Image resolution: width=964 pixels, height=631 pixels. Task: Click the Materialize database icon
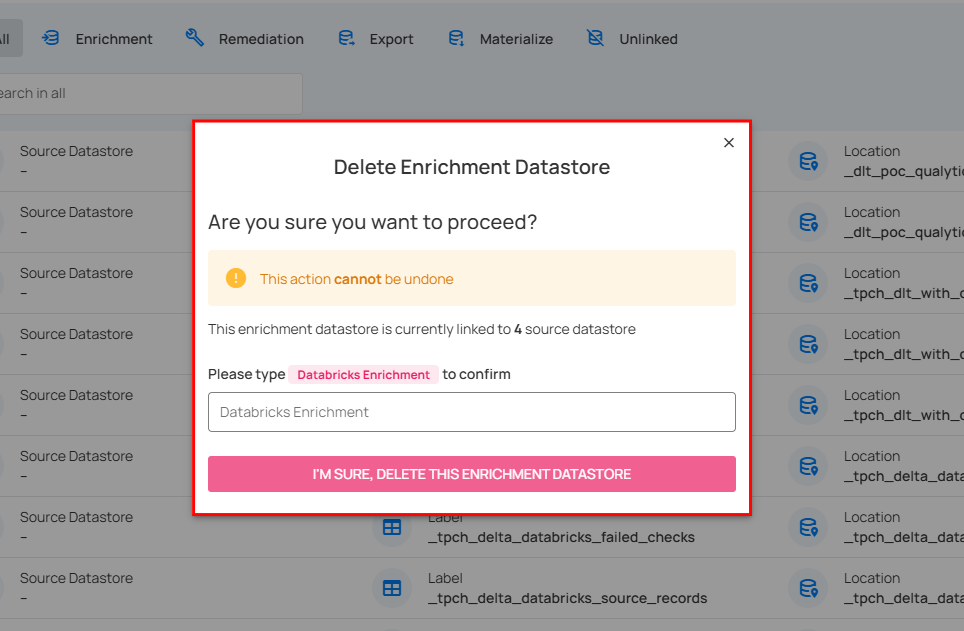456,38
